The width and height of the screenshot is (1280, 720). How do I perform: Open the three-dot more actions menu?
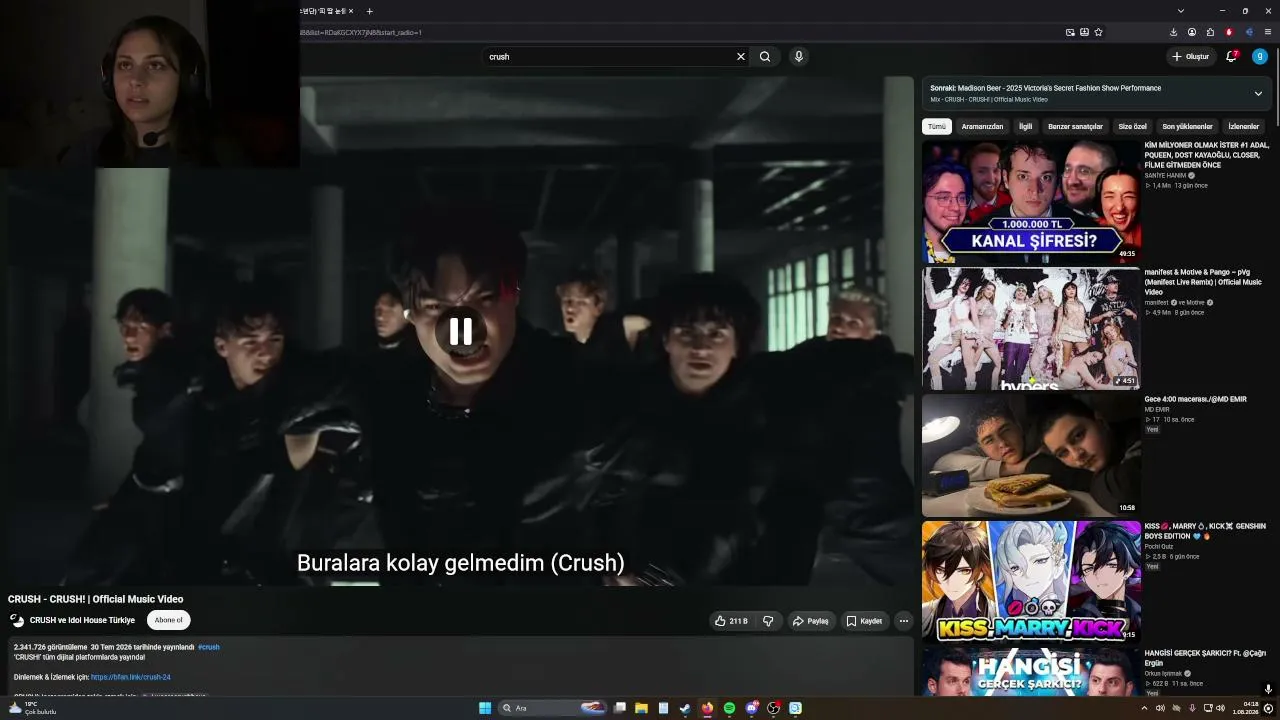pyautogui.click(x=903, y=621)
